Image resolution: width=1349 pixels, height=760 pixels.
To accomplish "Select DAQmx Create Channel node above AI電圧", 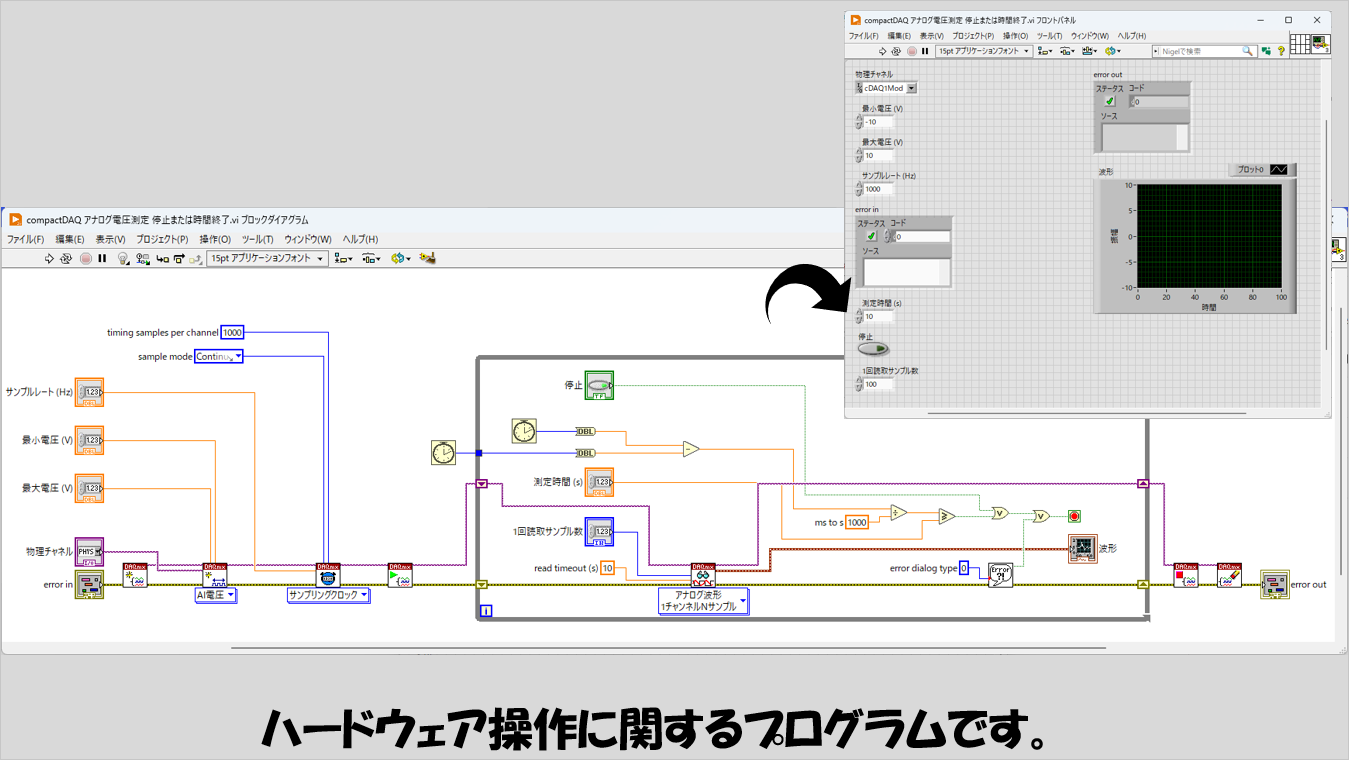I will tap(215, 574).
